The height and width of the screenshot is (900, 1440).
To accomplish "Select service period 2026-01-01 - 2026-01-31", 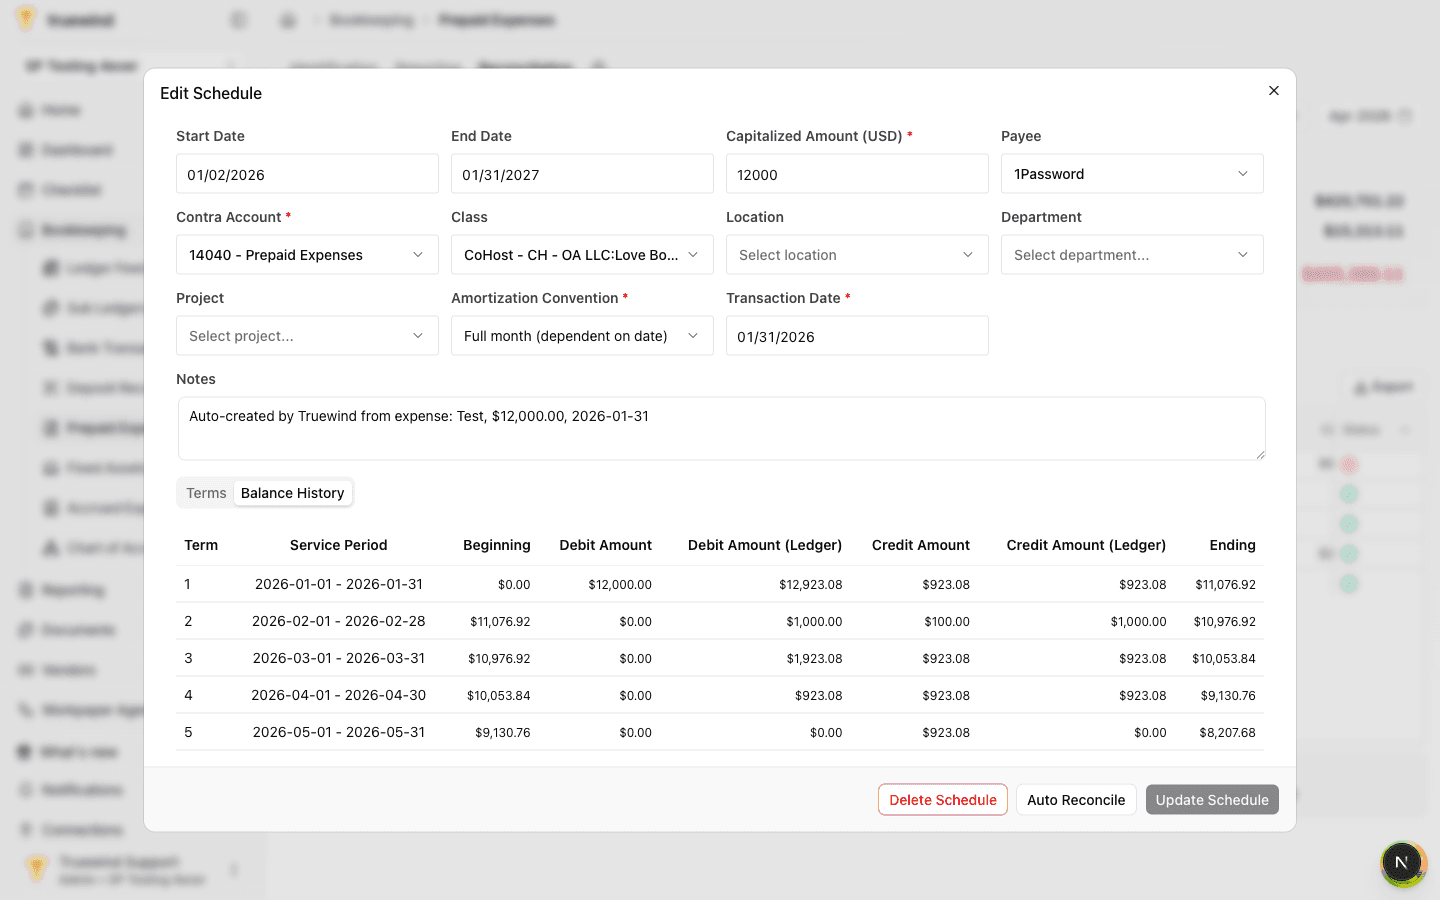I will click(339, 584).
